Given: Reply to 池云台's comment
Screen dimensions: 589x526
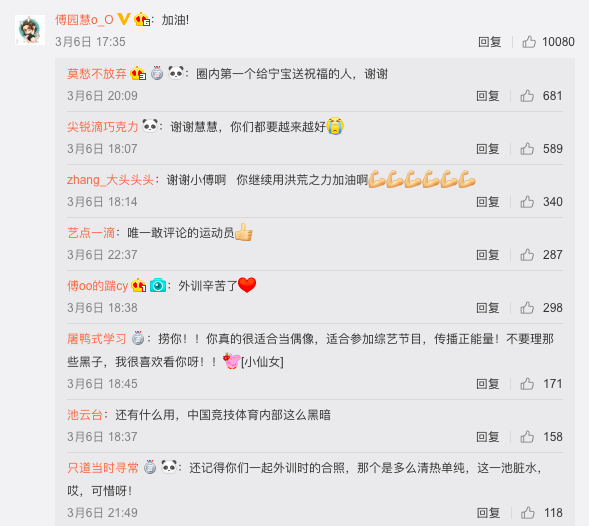Looking at the screenshot, I should [488, 437].
